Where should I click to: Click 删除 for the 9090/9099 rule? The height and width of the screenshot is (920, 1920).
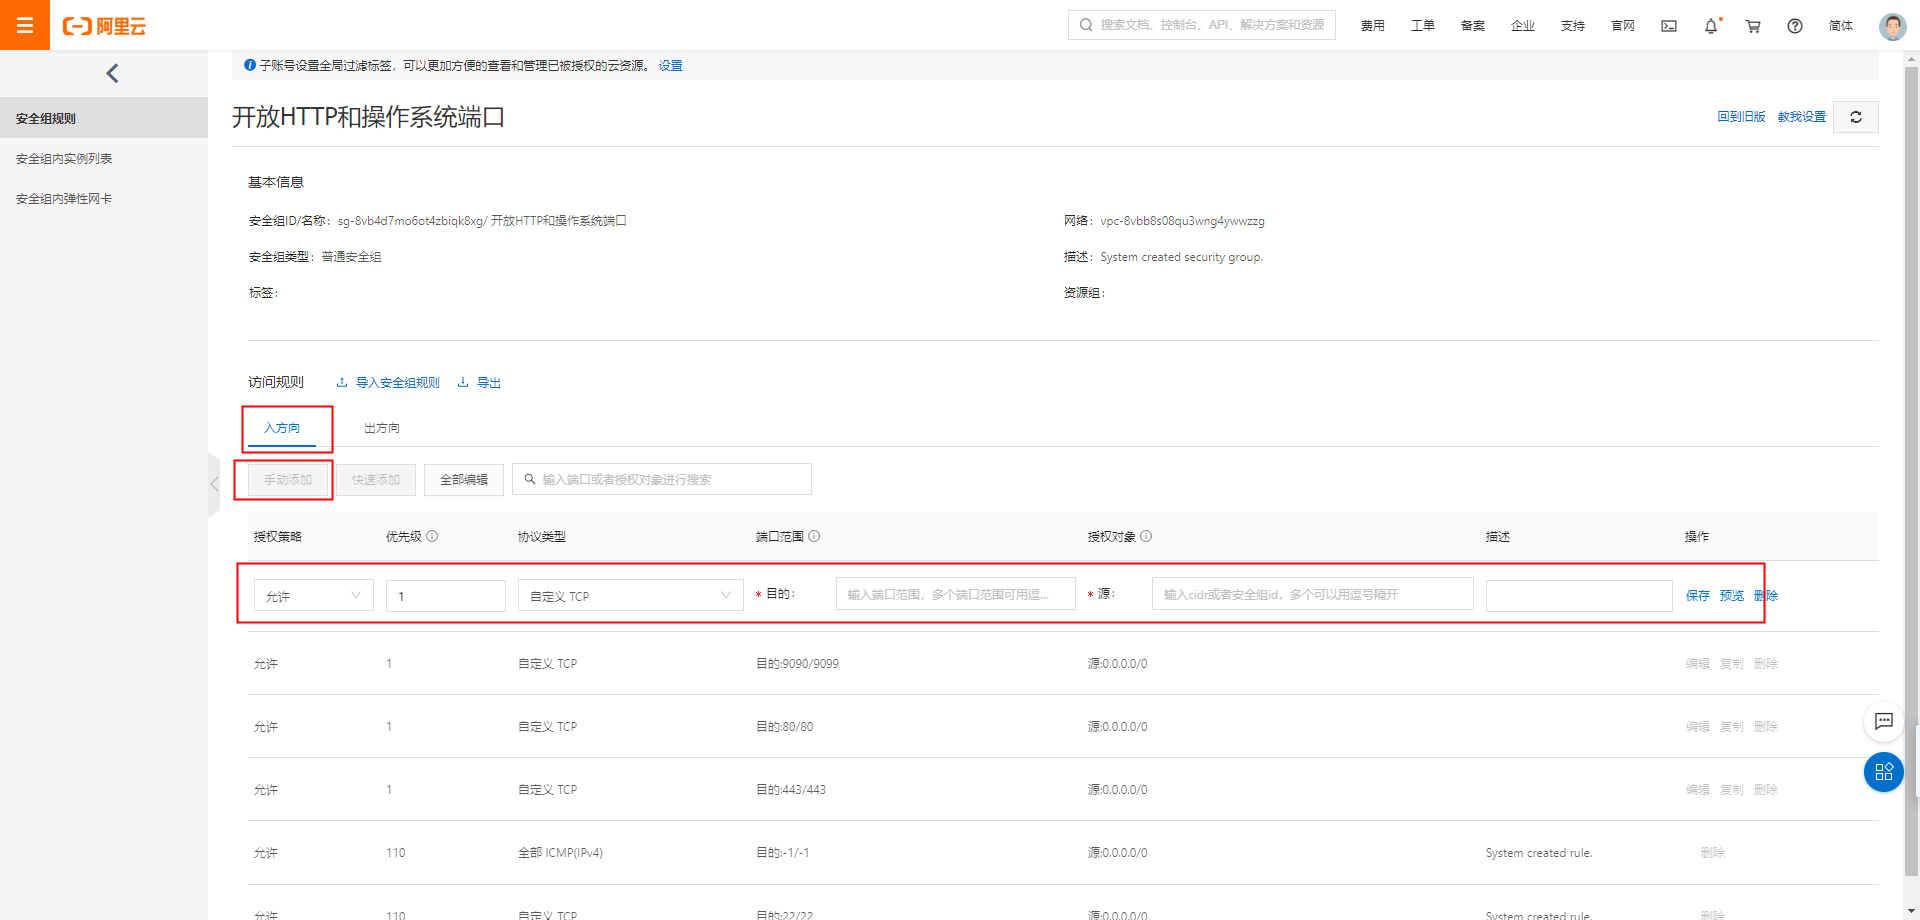point(1766,664)
